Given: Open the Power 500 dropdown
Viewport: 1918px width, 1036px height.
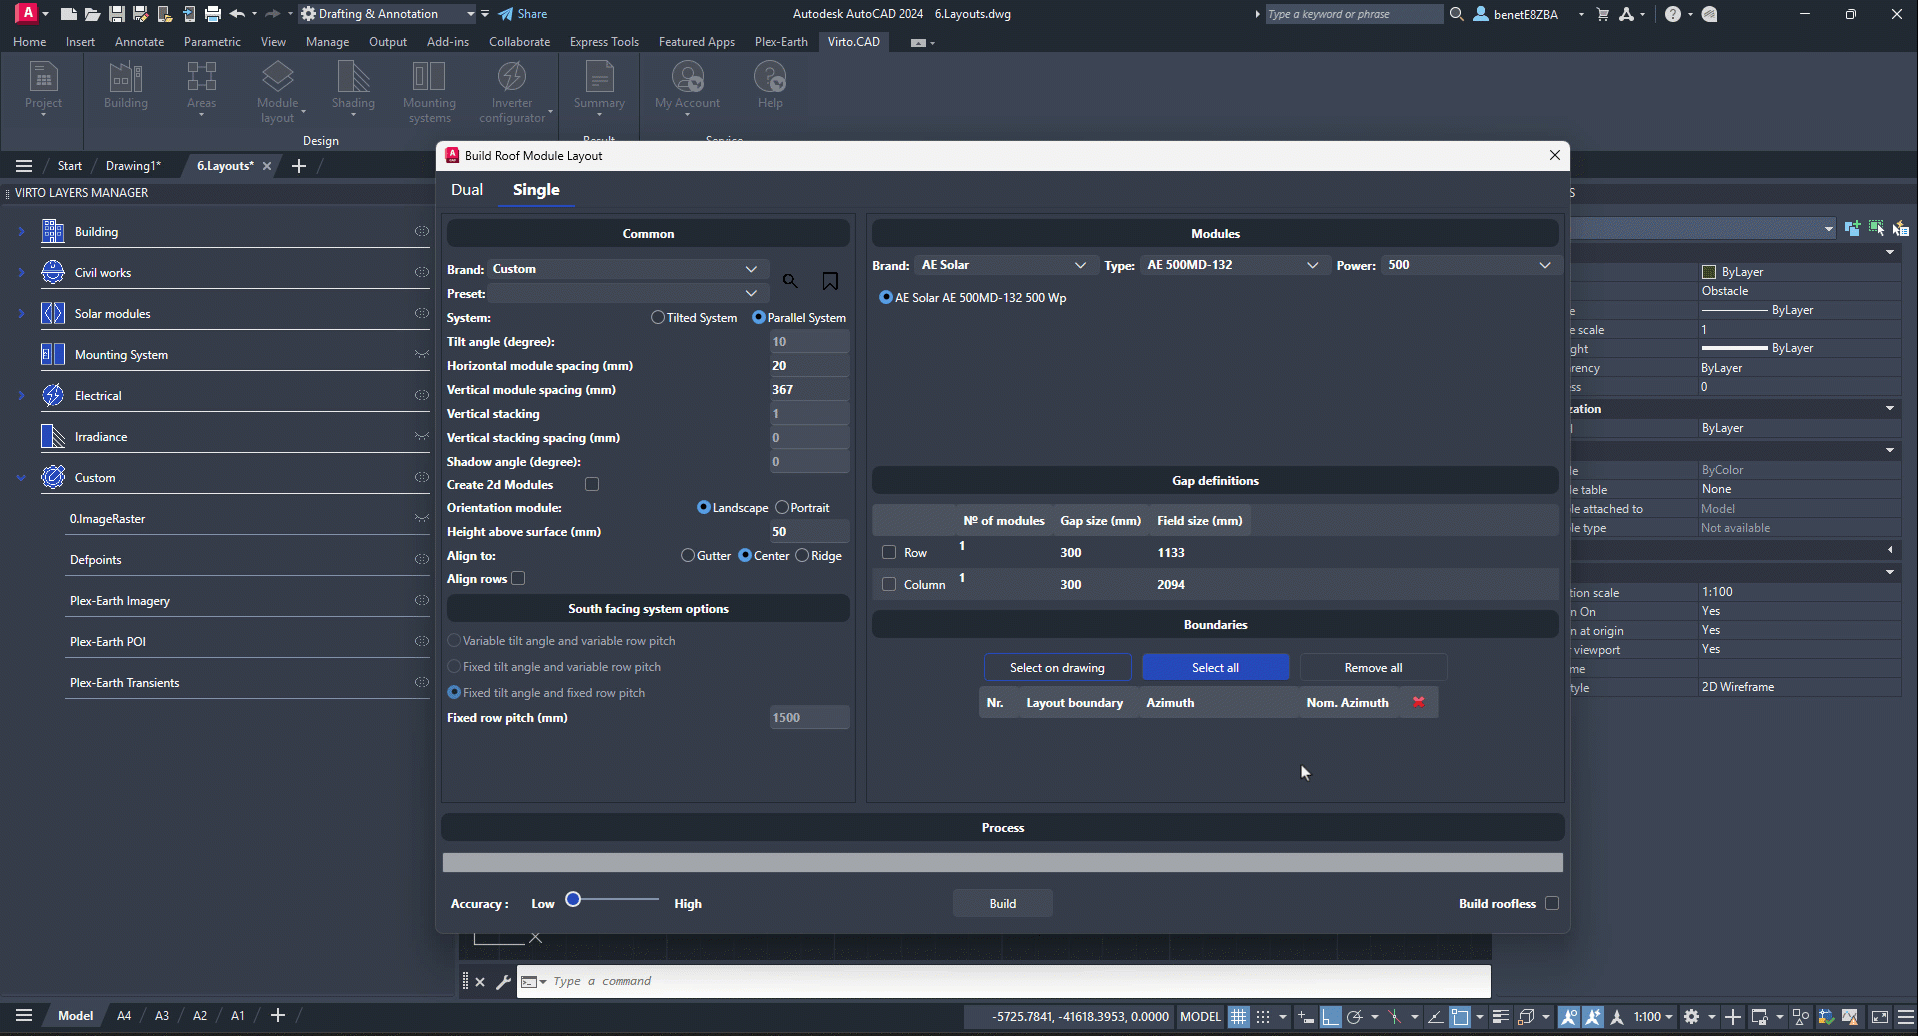Looking at the screenshot, I should pyautogui.click(x=1470, y=265).
